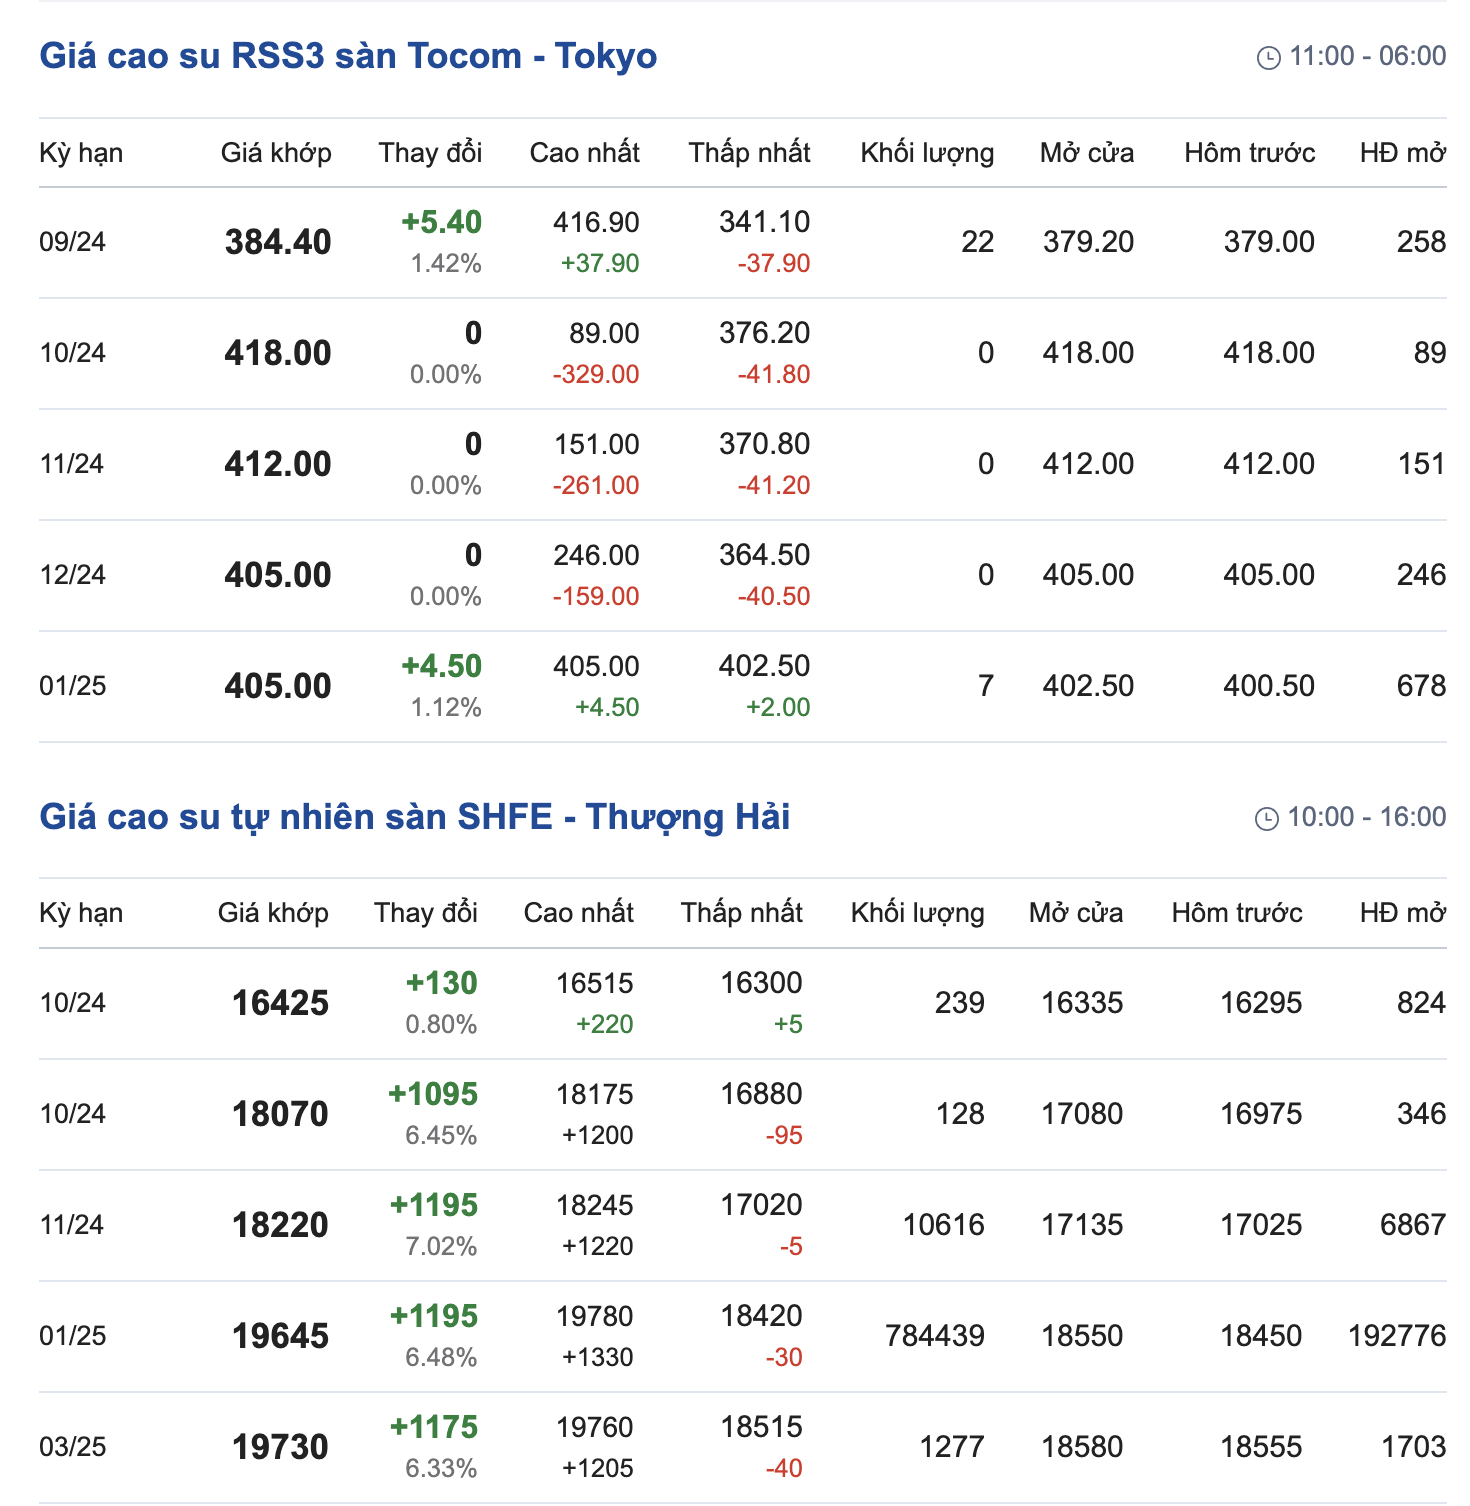Click the highest price 246.00
This screenshot has height=1506, width=1470.
[x=596, y=555]
